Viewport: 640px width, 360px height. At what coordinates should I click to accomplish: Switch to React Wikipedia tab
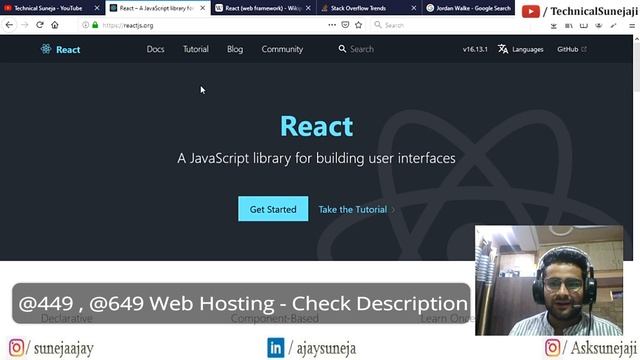[263, 8]
